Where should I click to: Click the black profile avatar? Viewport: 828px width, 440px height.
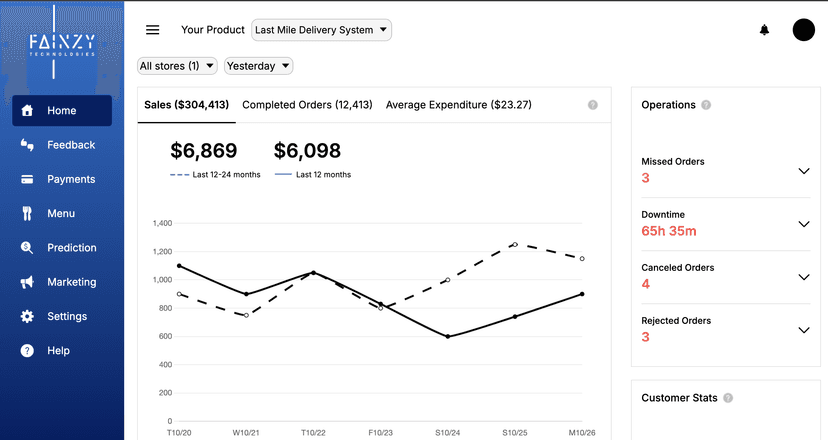coord(803,30)
